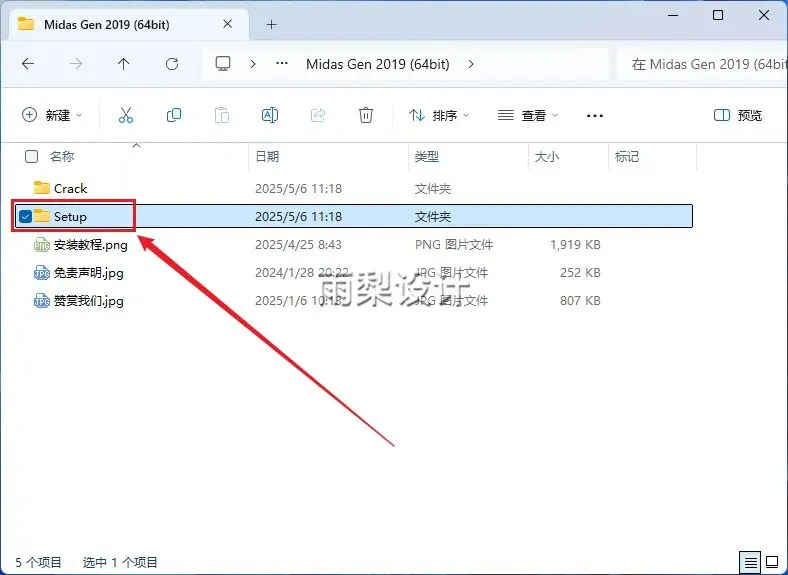Open the See more options menu in toolbar
788x575 pixels.
pos(595,116)
